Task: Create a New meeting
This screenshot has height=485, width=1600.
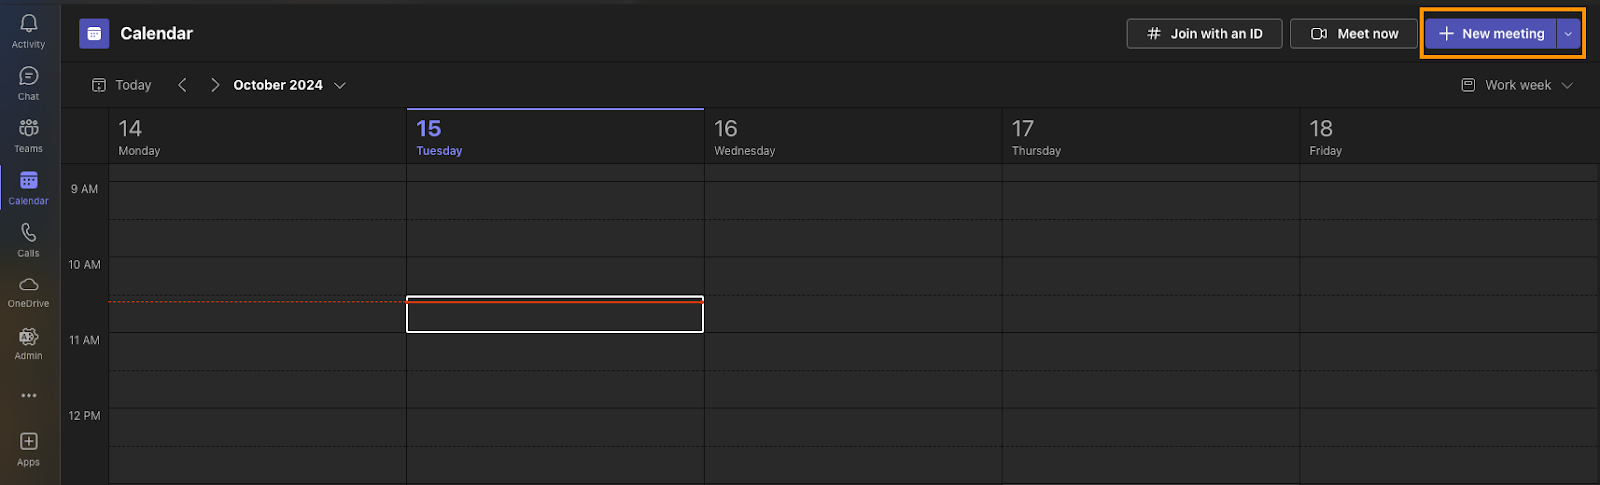Action: (x=1491, y=34)
